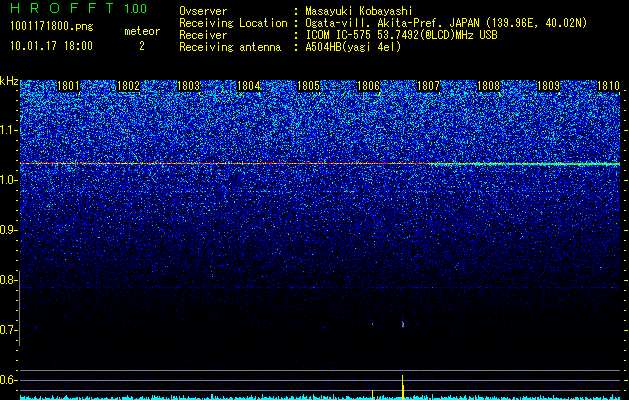Viewport: 629px width, 400px height.
Task: Click the 1803 time marker
Action: pos(189,86)
